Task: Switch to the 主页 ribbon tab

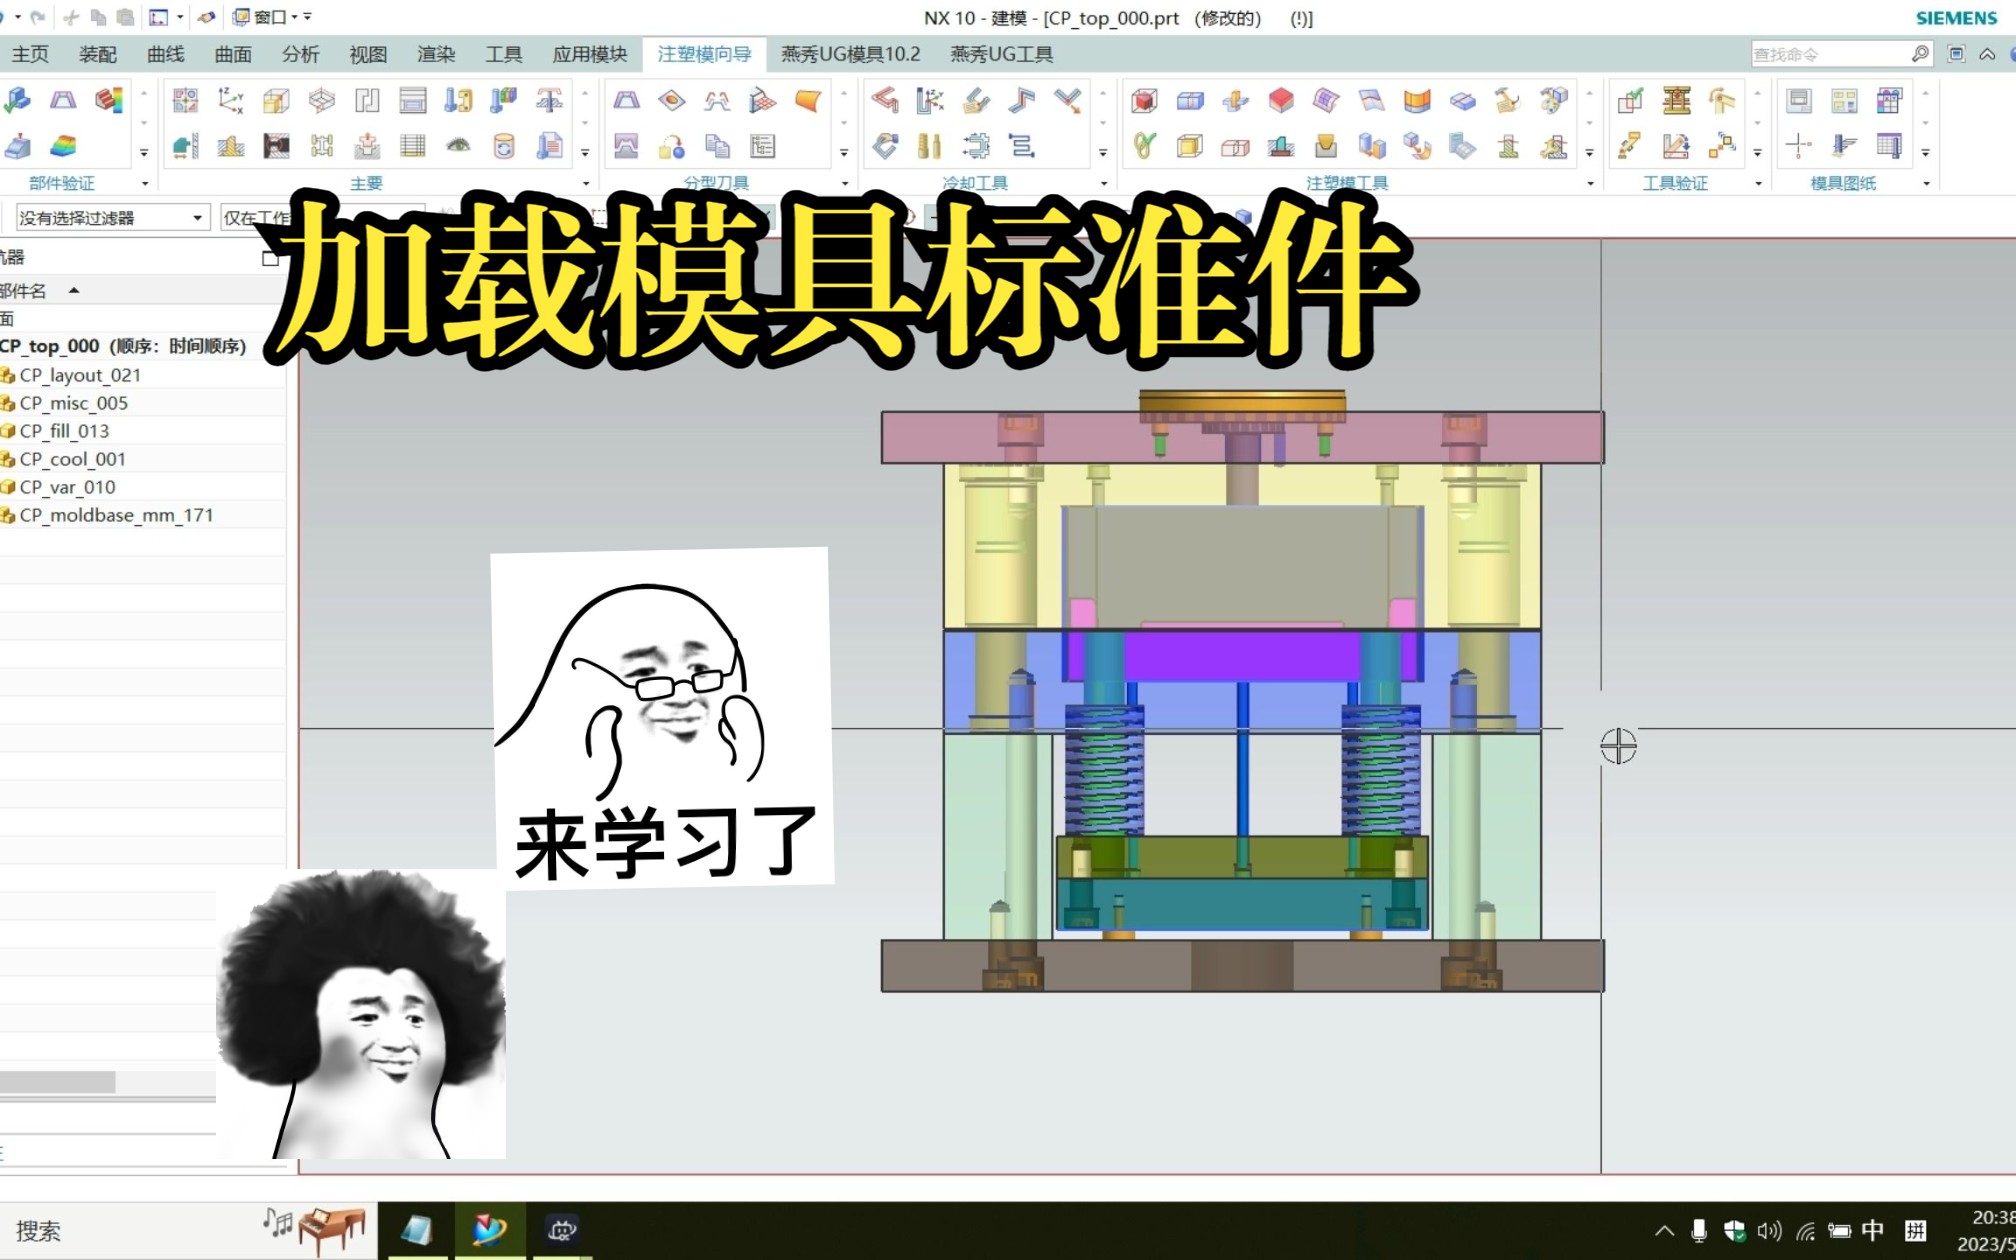Action: coord(30,54)
